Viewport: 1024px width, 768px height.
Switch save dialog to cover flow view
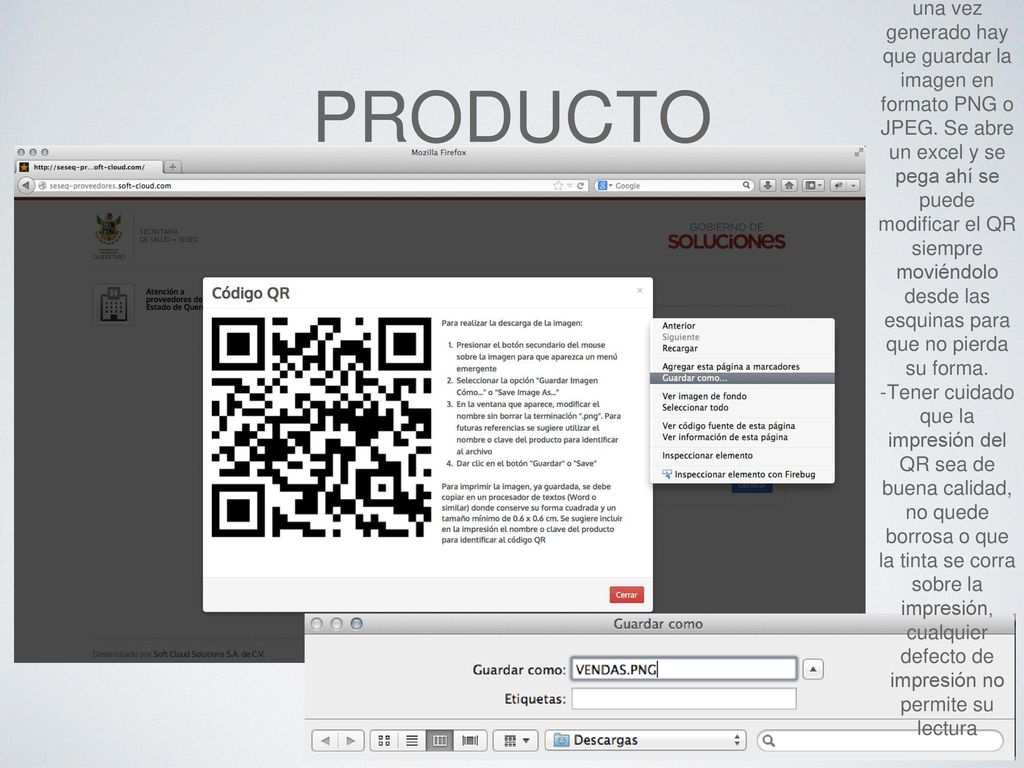pyautogui.click(x=470, y=741)
